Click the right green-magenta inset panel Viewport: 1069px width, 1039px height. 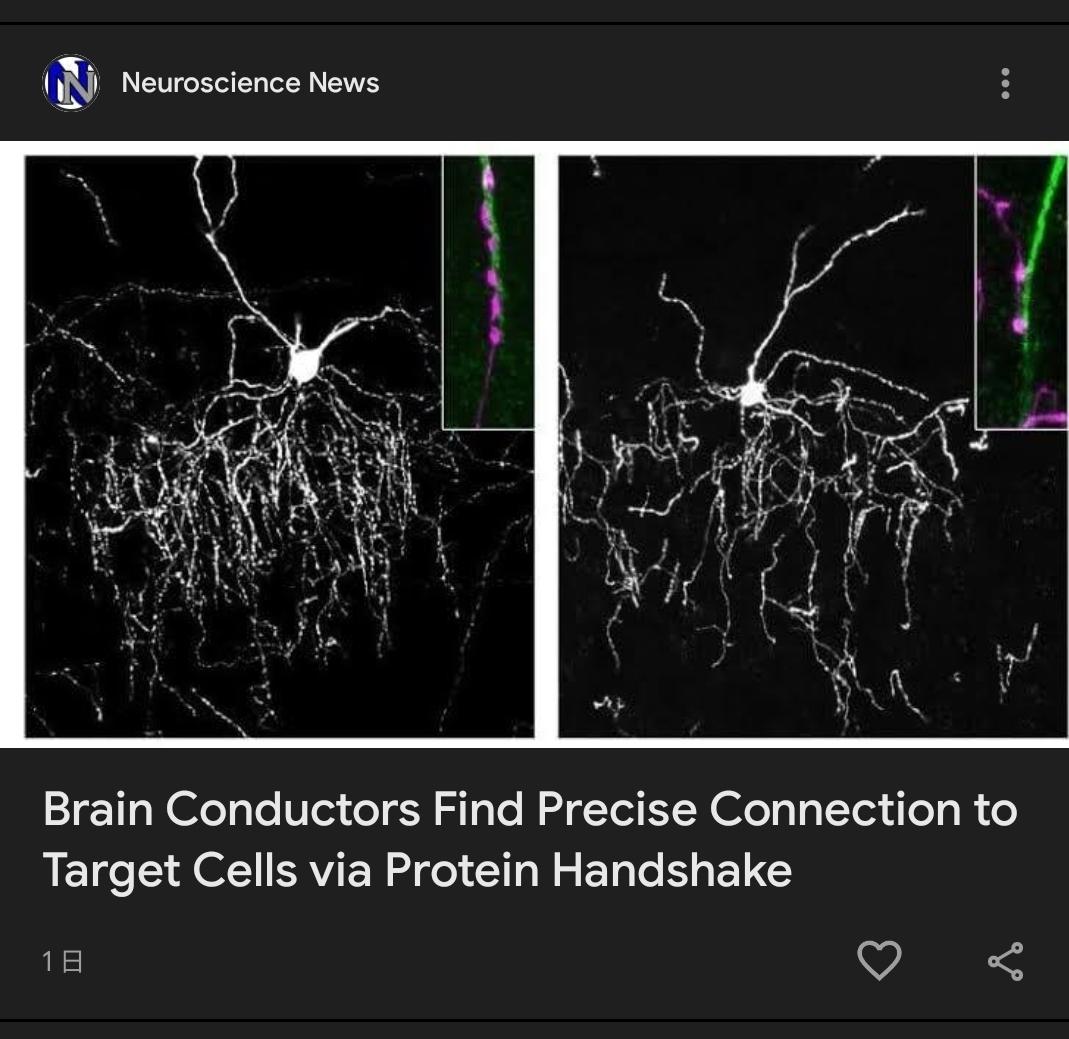coord(1022,292)
